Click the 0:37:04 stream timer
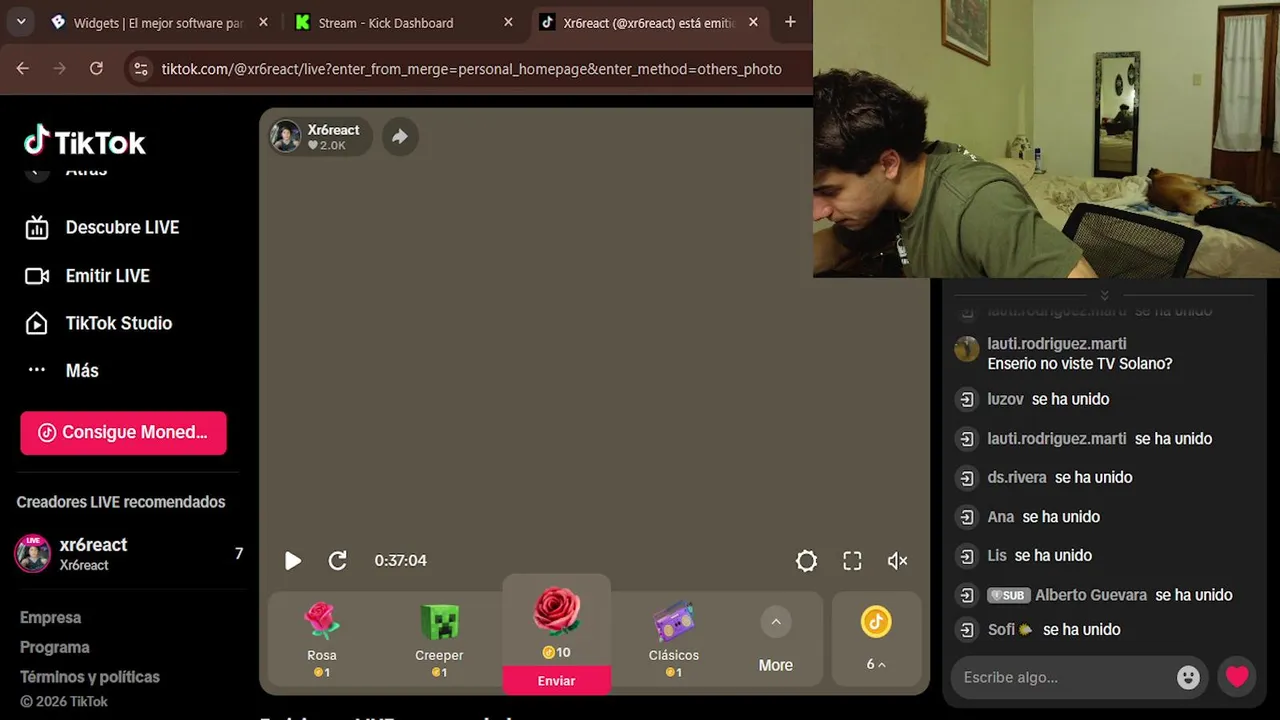The height and width of the screenshot is (720, 1280). [400, 561]
